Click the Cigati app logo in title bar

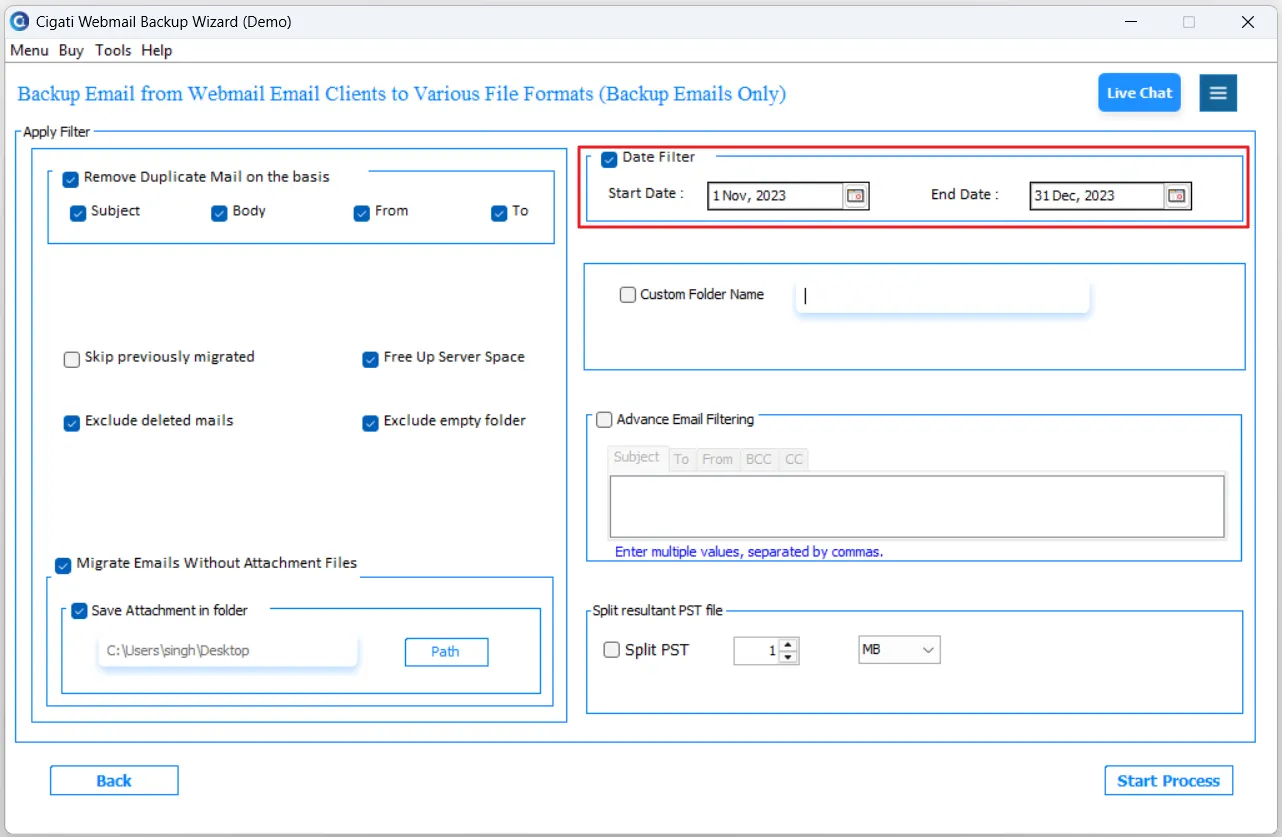pyautogui.click(x=18, y=21)
